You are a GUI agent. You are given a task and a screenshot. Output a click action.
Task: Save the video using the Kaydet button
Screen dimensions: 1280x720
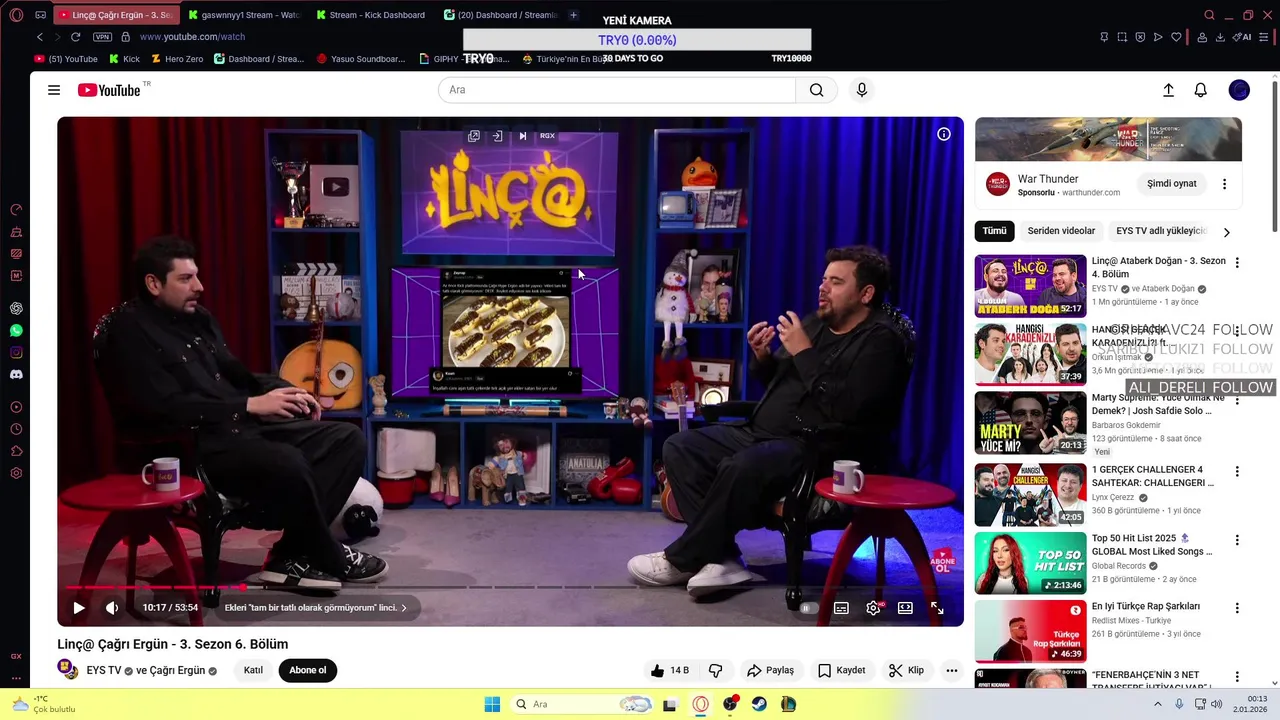pos(841,670)
